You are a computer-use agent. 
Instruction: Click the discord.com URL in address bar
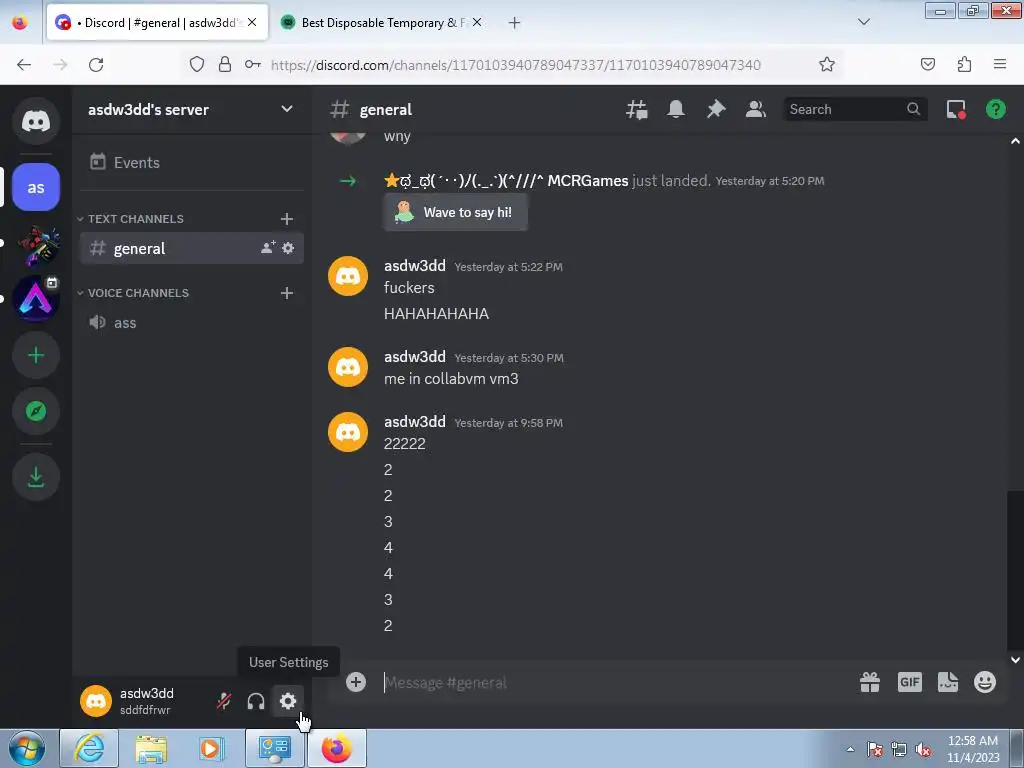[515, 65]
